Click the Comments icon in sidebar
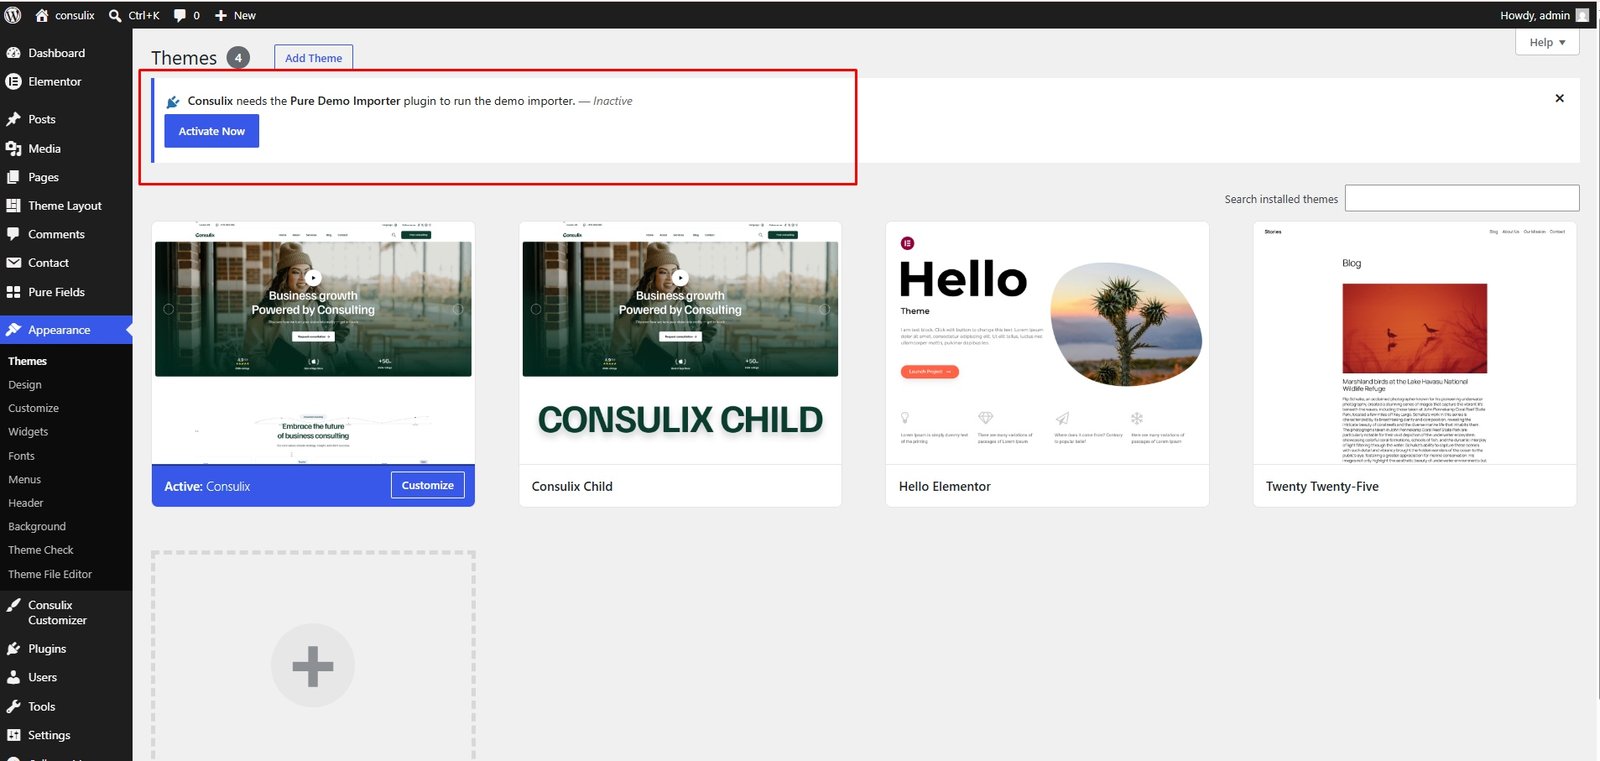The image size is (1600, 761). [14, 234]
